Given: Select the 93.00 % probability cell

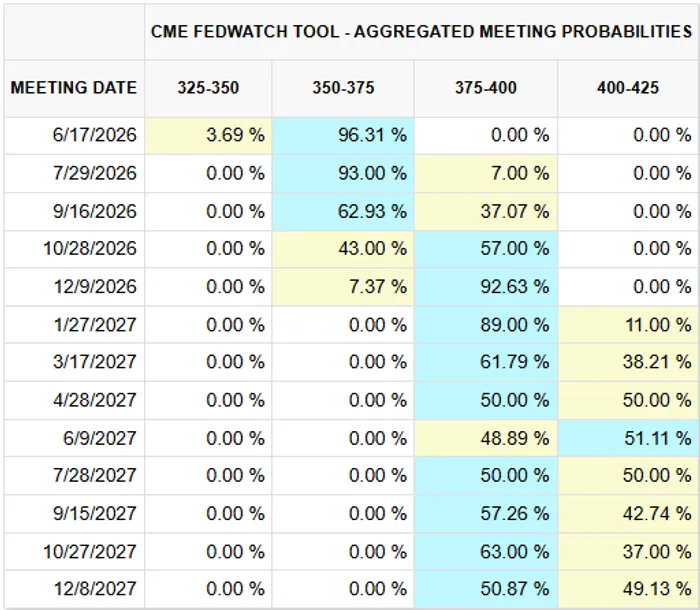Looking at the screenshot, I should click(343, 174).
